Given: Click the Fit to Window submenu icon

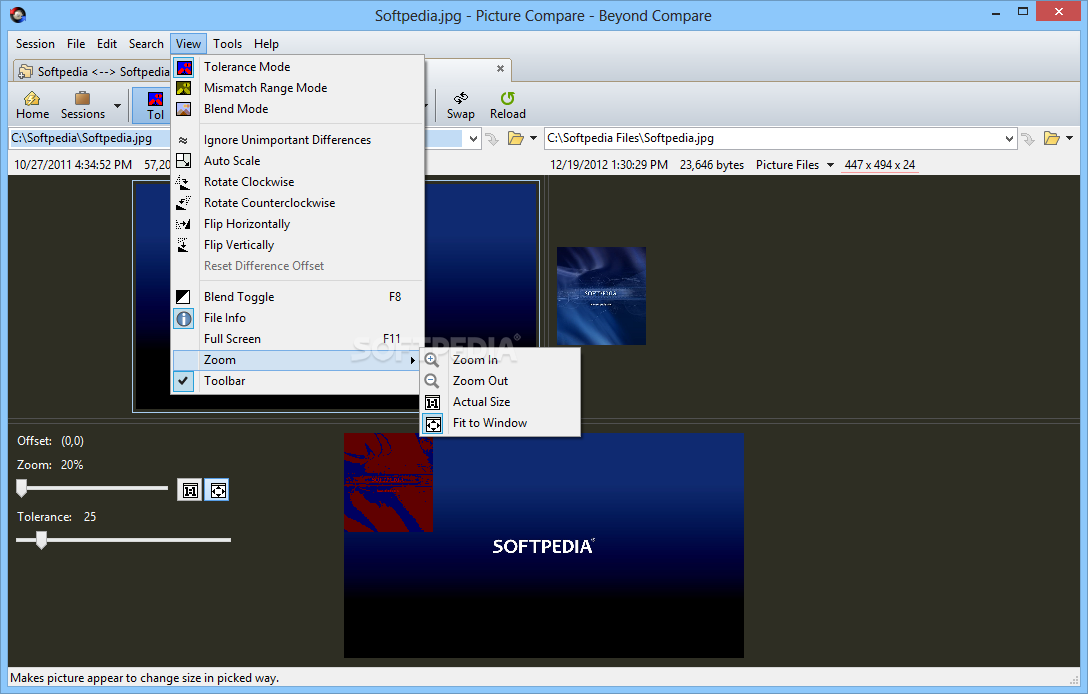Looking at the screenshot, I should [433, 424].
